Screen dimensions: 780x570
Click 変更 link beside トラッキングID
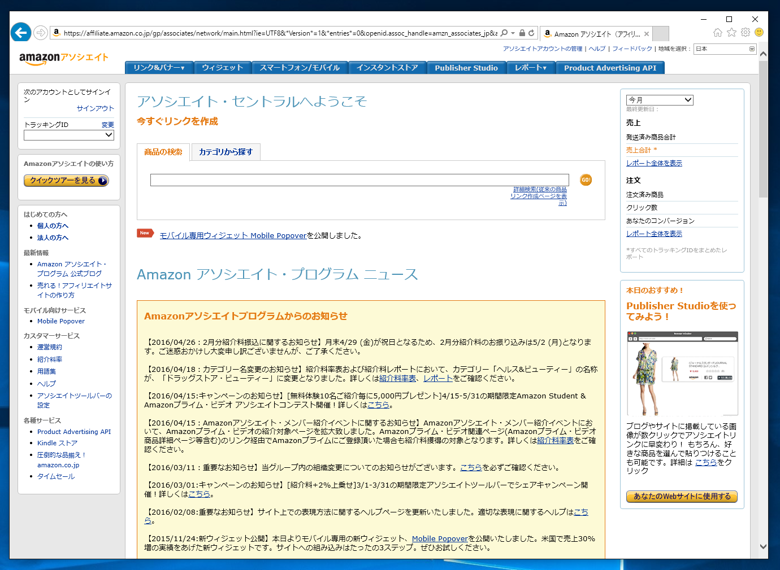pos(108,125)
